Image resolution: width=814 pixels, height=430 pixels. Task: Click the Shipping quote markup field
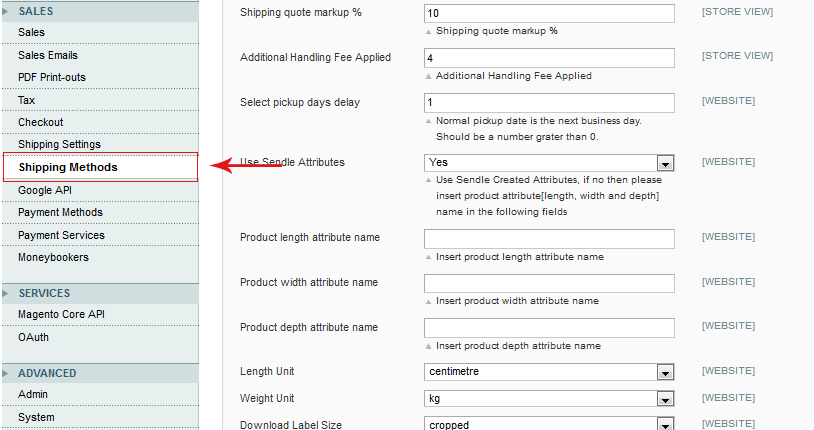pyautogui.click(x=549, y=13)
